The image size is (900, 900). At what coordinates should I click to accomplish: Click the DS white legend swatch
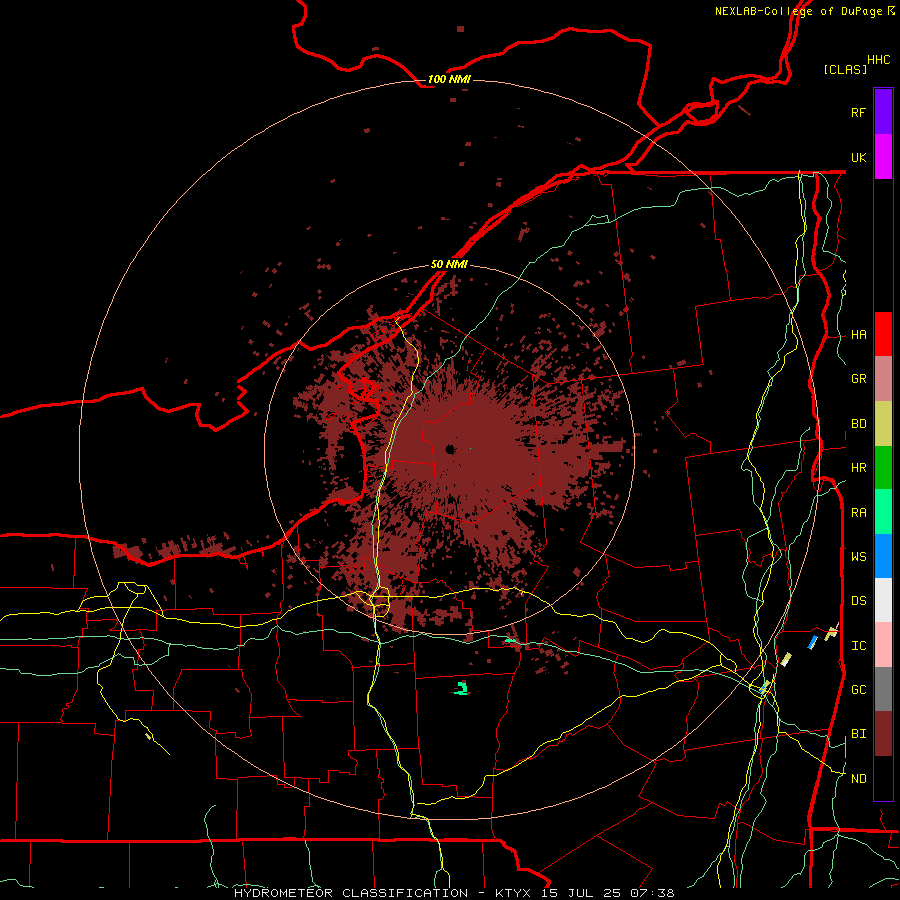883,600
